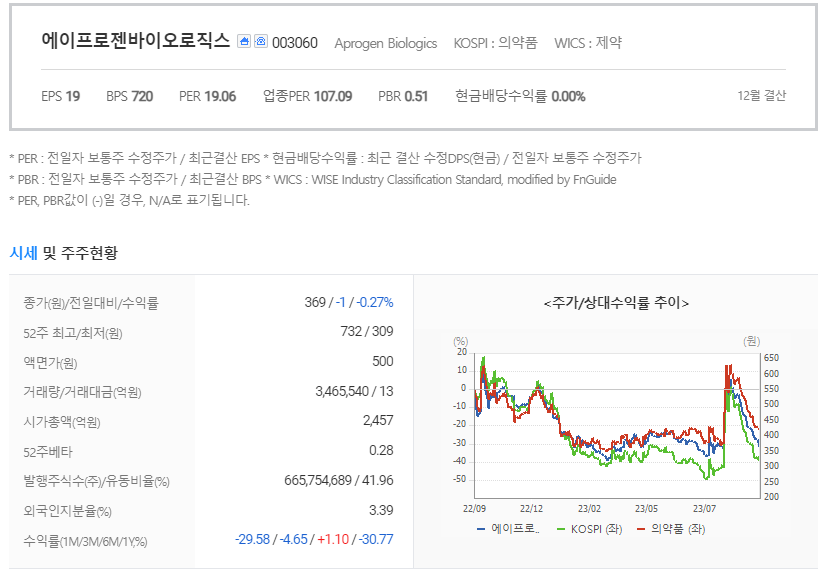
Task: Select the 액면가(원) label
Action: tap(50, 363)
